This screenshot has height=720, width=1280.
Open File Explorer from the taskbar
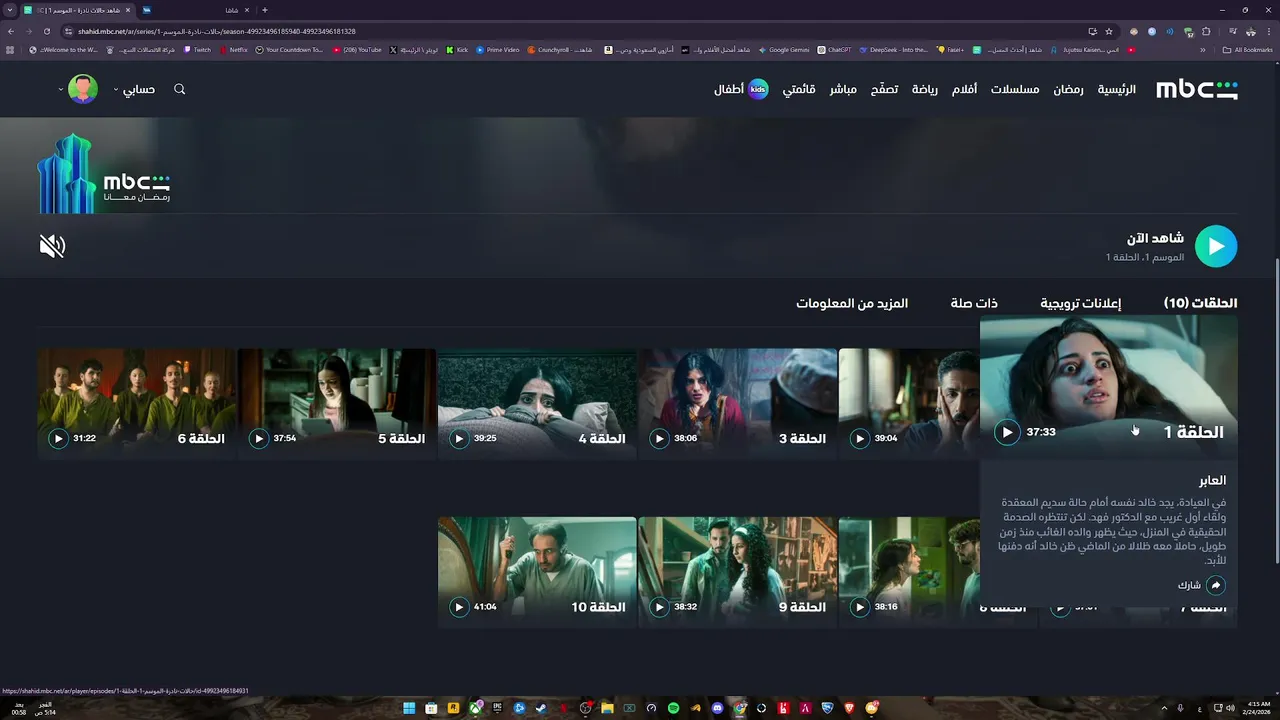coord(607,708)
